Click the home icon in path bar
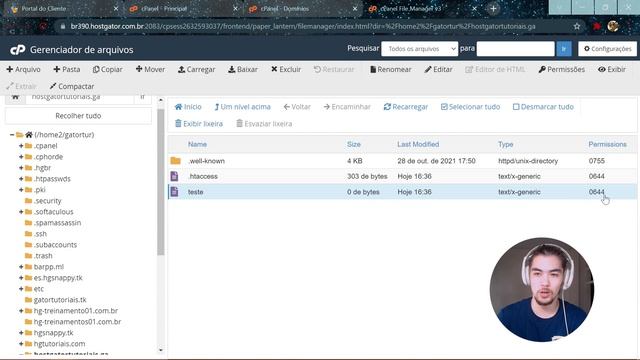This screenshot has height=360, width=640. 16,97
